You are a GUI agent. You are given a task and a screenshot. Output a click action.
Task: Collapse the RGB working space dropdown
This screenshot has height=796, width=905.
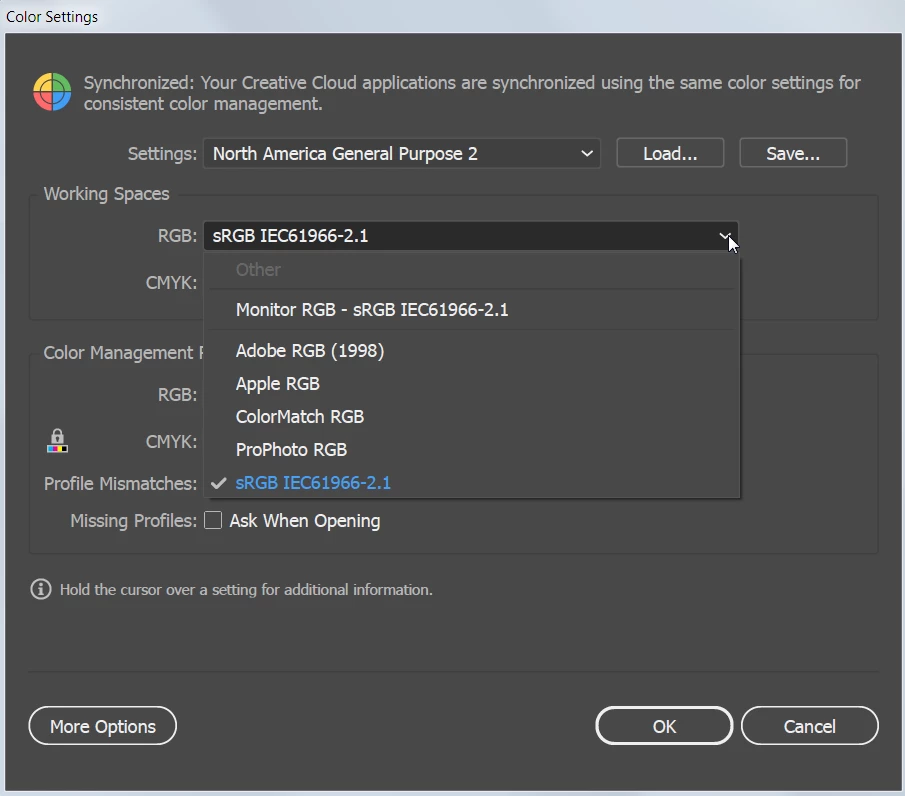coord(470,236)
